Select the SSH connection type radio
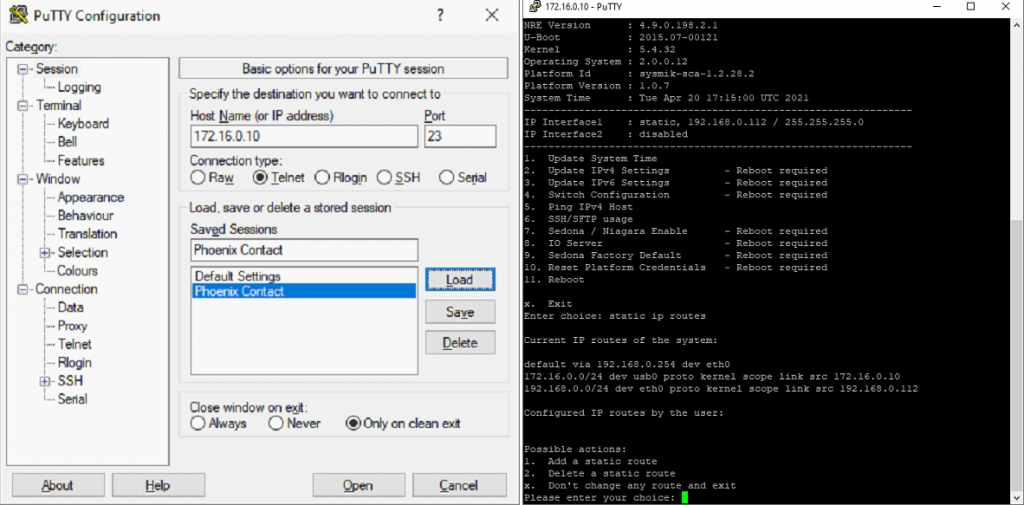 pyautogui.click(x=385, y=178)
